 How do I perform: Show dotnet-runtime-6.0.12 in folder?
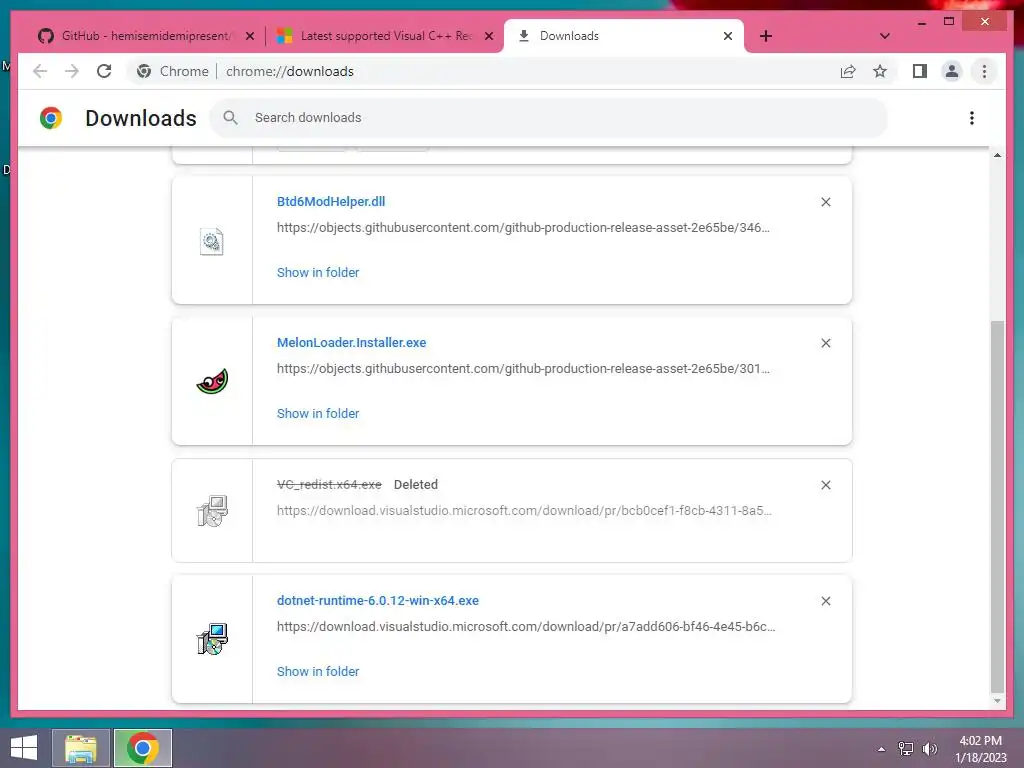click(x=318, y=671)
